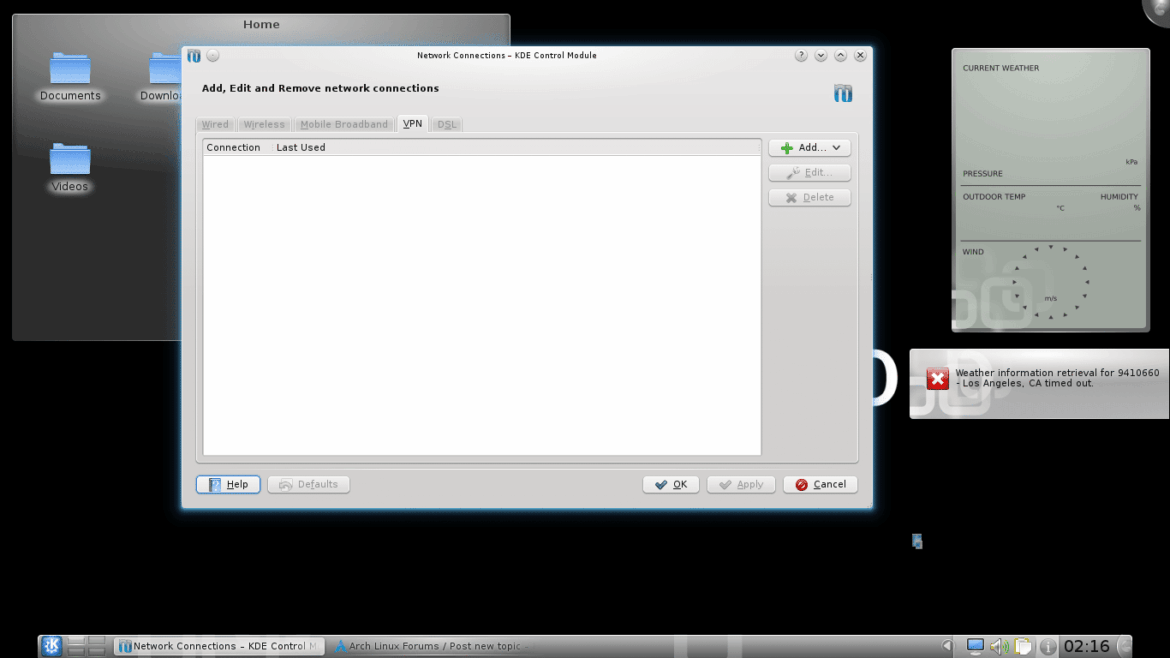Open the KDE application launcher menu
The width and height of the screenshot is (1170, 658).
tap(51, 646)
